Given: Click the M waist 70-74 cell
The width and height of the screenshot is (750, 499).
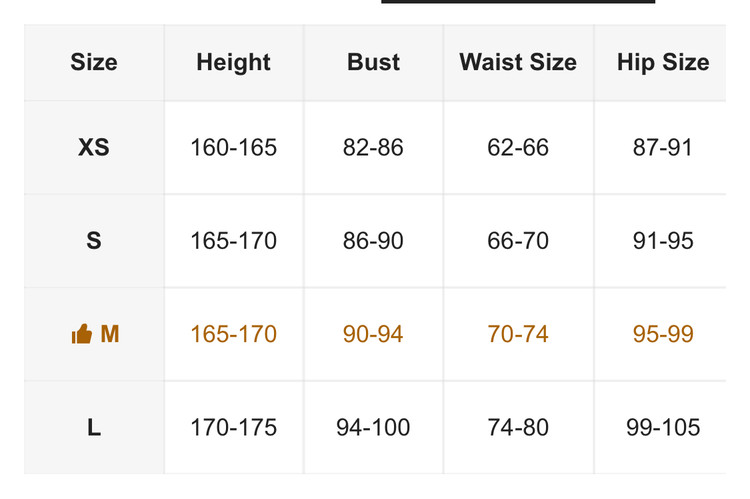Looking at the screenshot, I should point(518,334).
